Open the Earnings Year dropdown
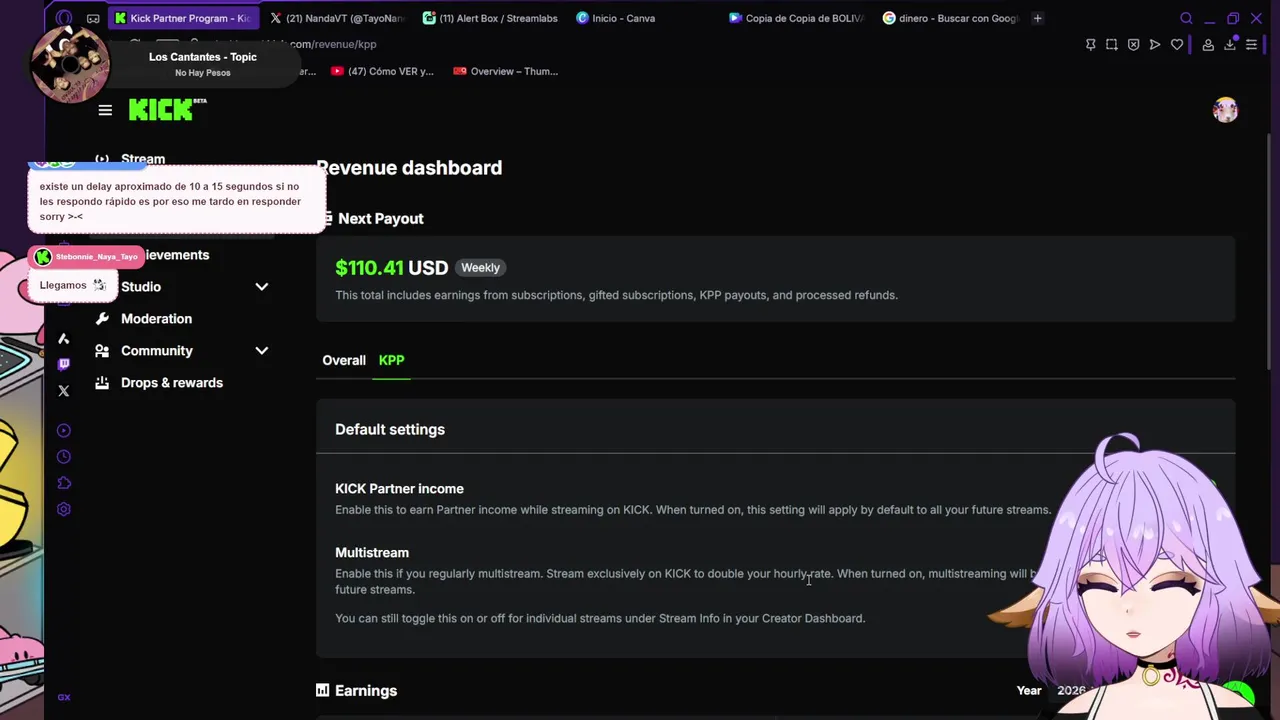1280x720 pixels. [x=1071, y=690]
